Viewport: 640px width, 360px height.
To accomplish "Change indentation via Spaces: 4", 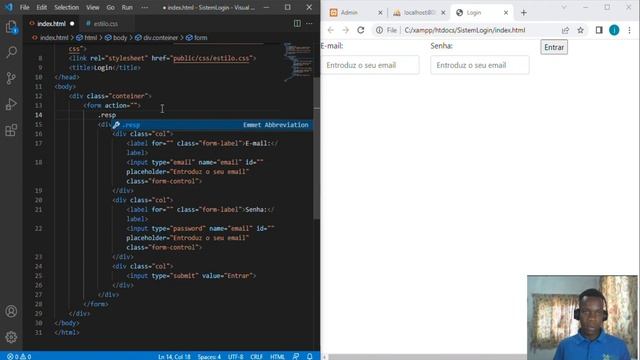I will (x=209, y=356).
